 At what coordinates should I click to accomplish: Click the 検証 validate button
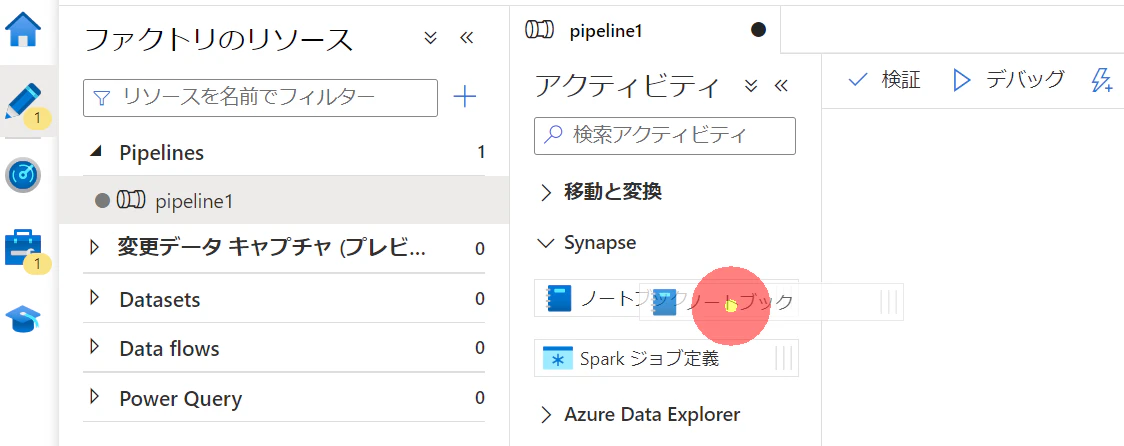click(884, 80)
